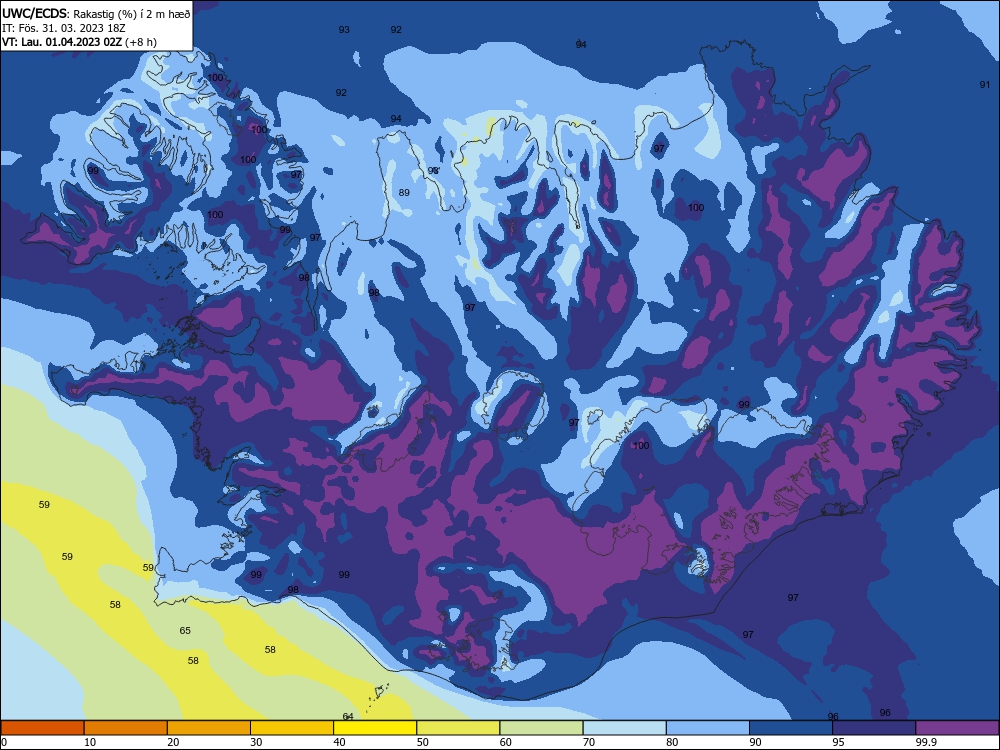Click the light blue 80–90 legend swatch
The image size is (1000, 750).
[708, 728]
